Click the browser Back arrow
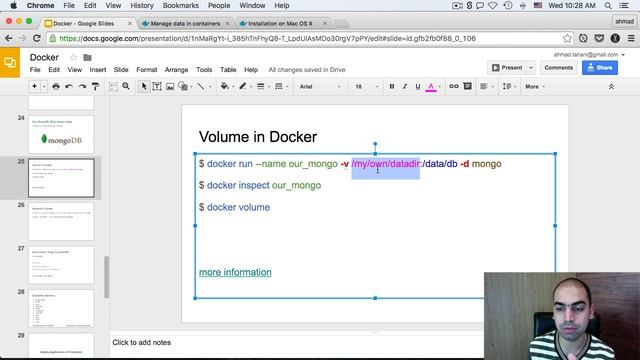The width and height of the screenshot is (640, 360). click(9, 38)
